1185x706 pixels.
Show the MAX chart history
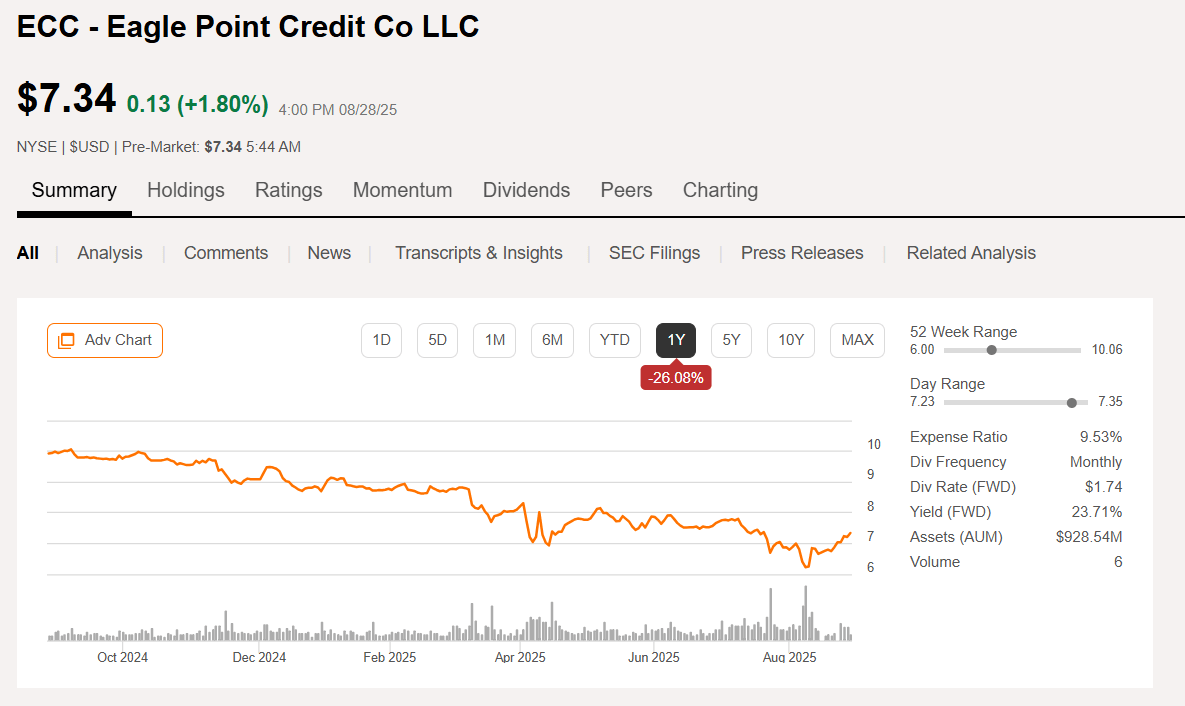pos(857,340)
